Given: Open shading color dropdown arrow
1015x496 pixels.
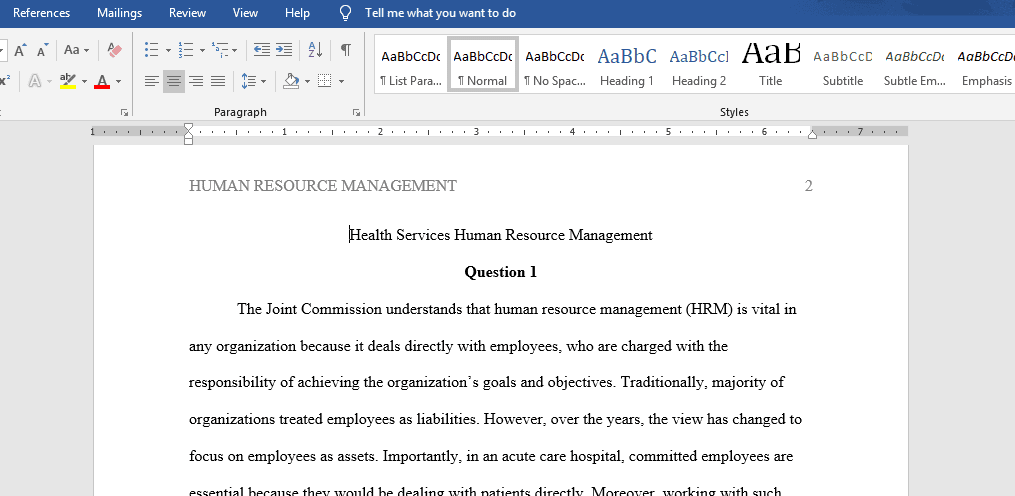Looking at the screenshot, I should pyautogui.click(x=307, y=82).
